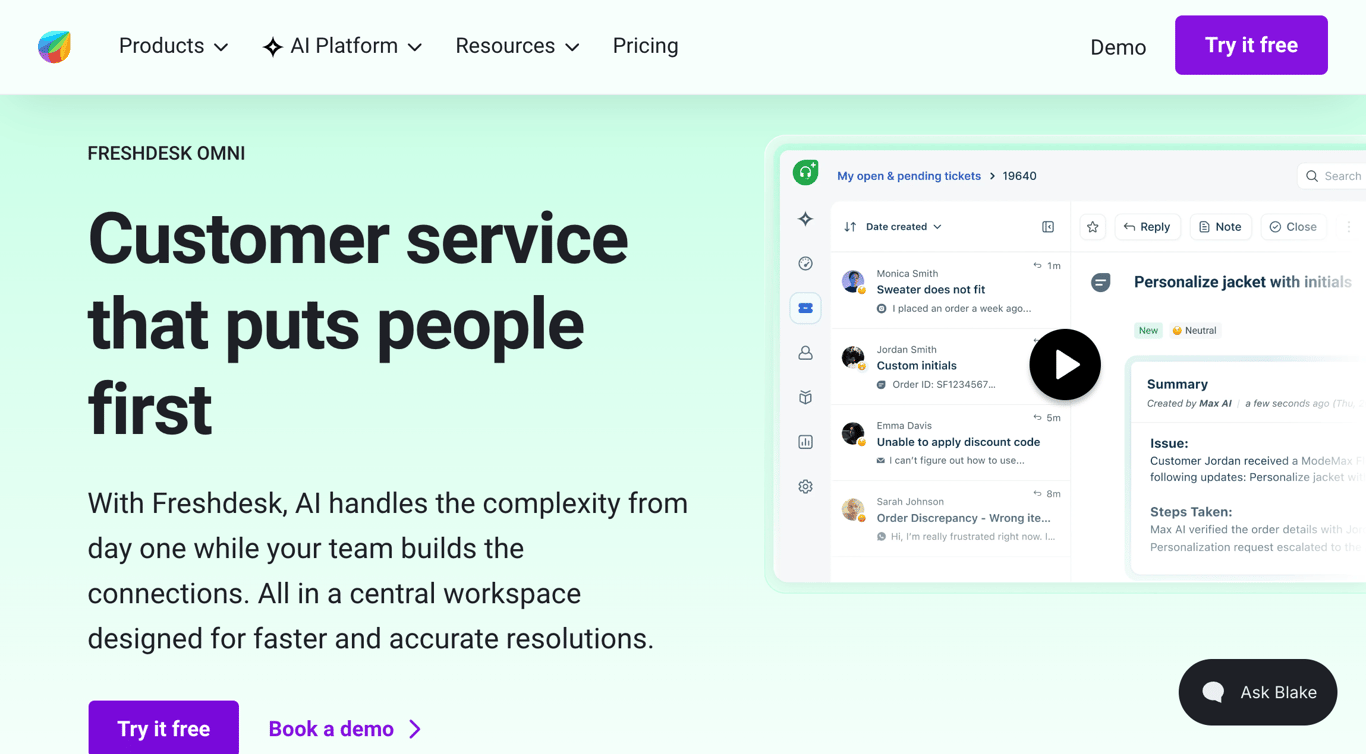The image size is (1366, 754).
Task: Click the Neutral sentiment tag
Action: pyautogui.click(x=1194, y=330)
